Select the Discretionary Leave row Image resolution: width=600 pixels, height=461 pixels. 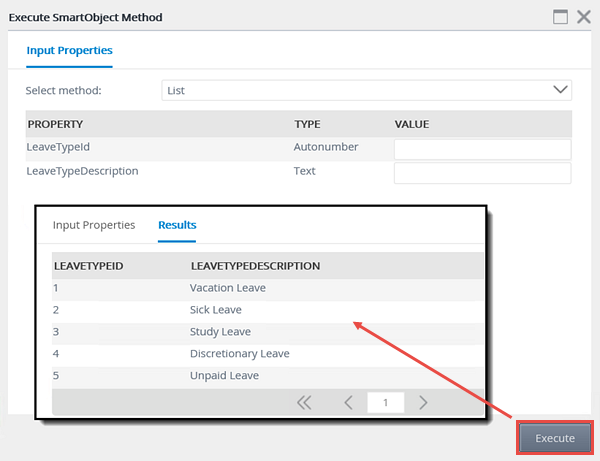click(x=267, y=354)
